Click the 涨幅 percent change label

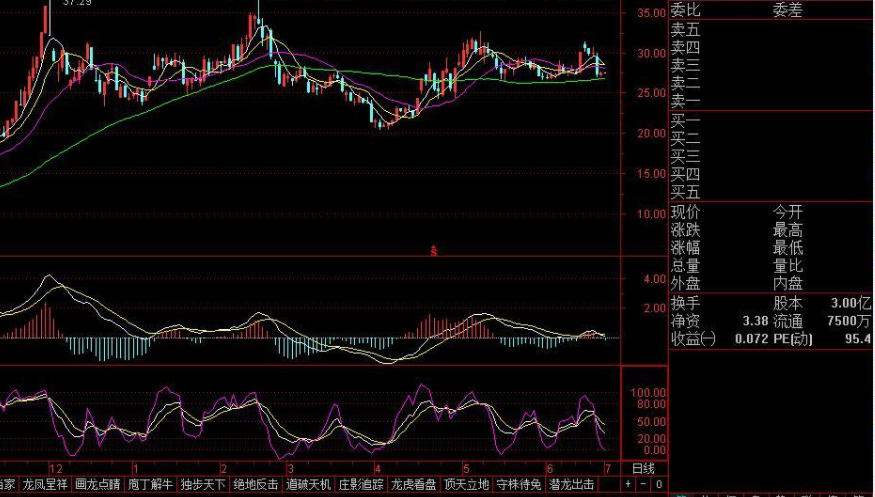pyautogui.click(x=685, y=248)
